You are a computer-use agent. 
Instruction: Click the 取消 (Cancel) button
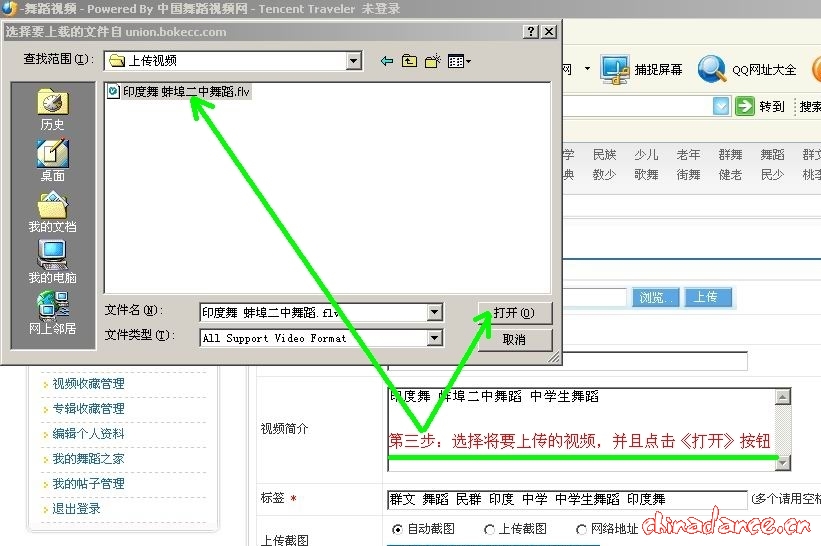click(x=514, y=339)
